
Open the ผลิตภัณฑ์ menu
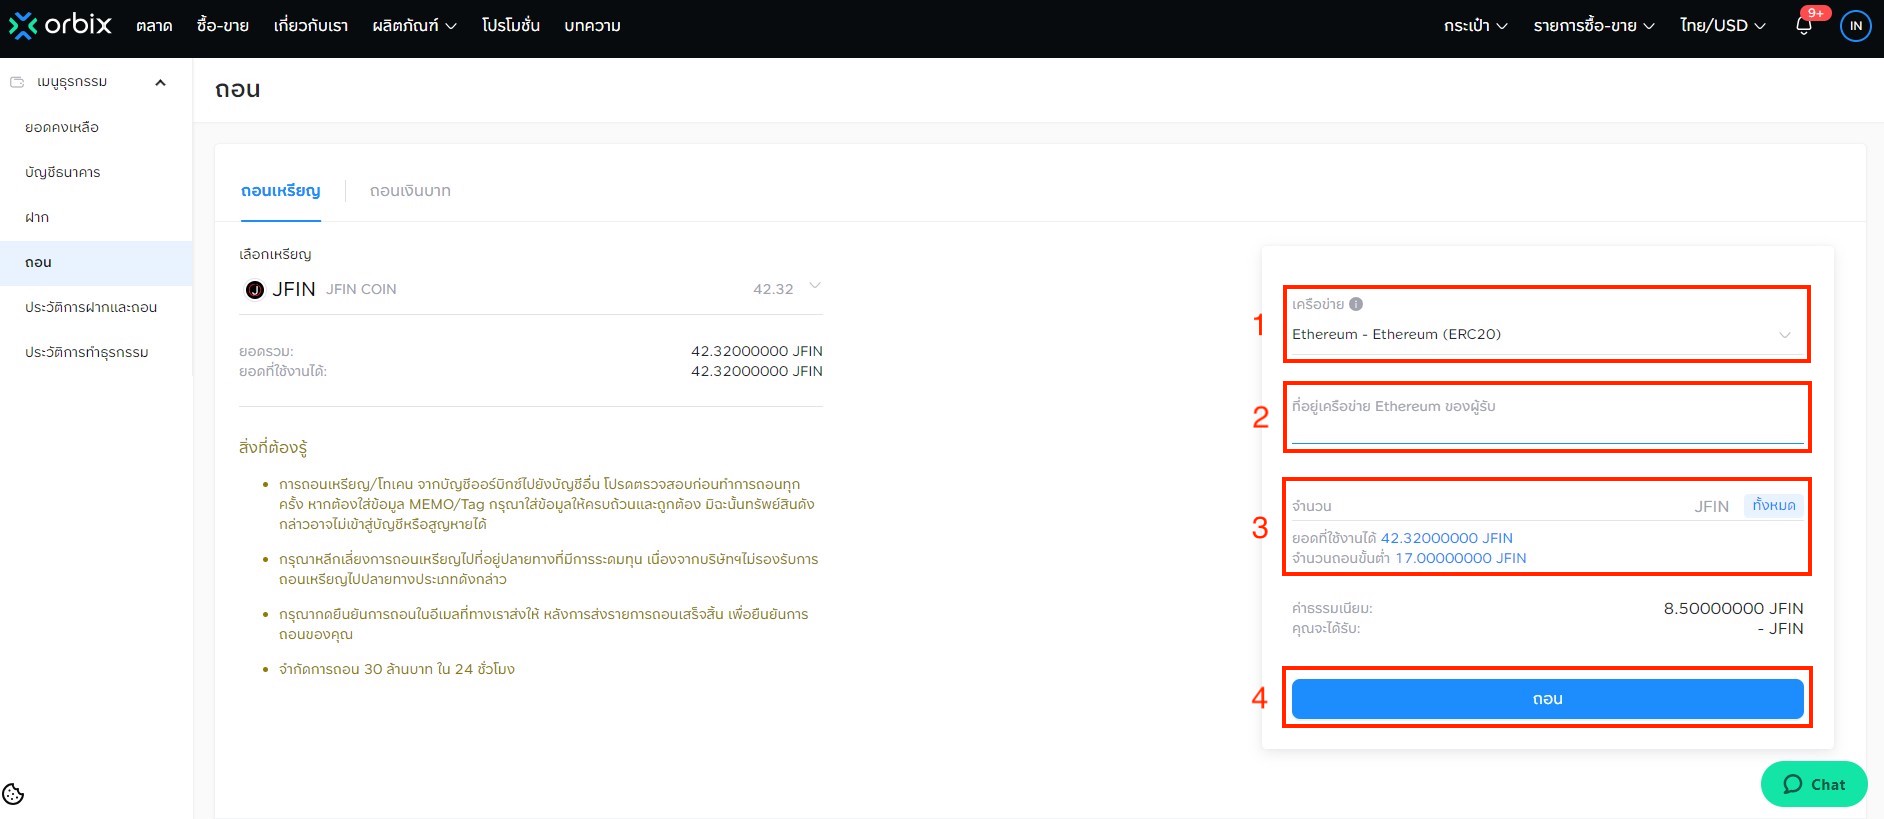coord(414,26)
